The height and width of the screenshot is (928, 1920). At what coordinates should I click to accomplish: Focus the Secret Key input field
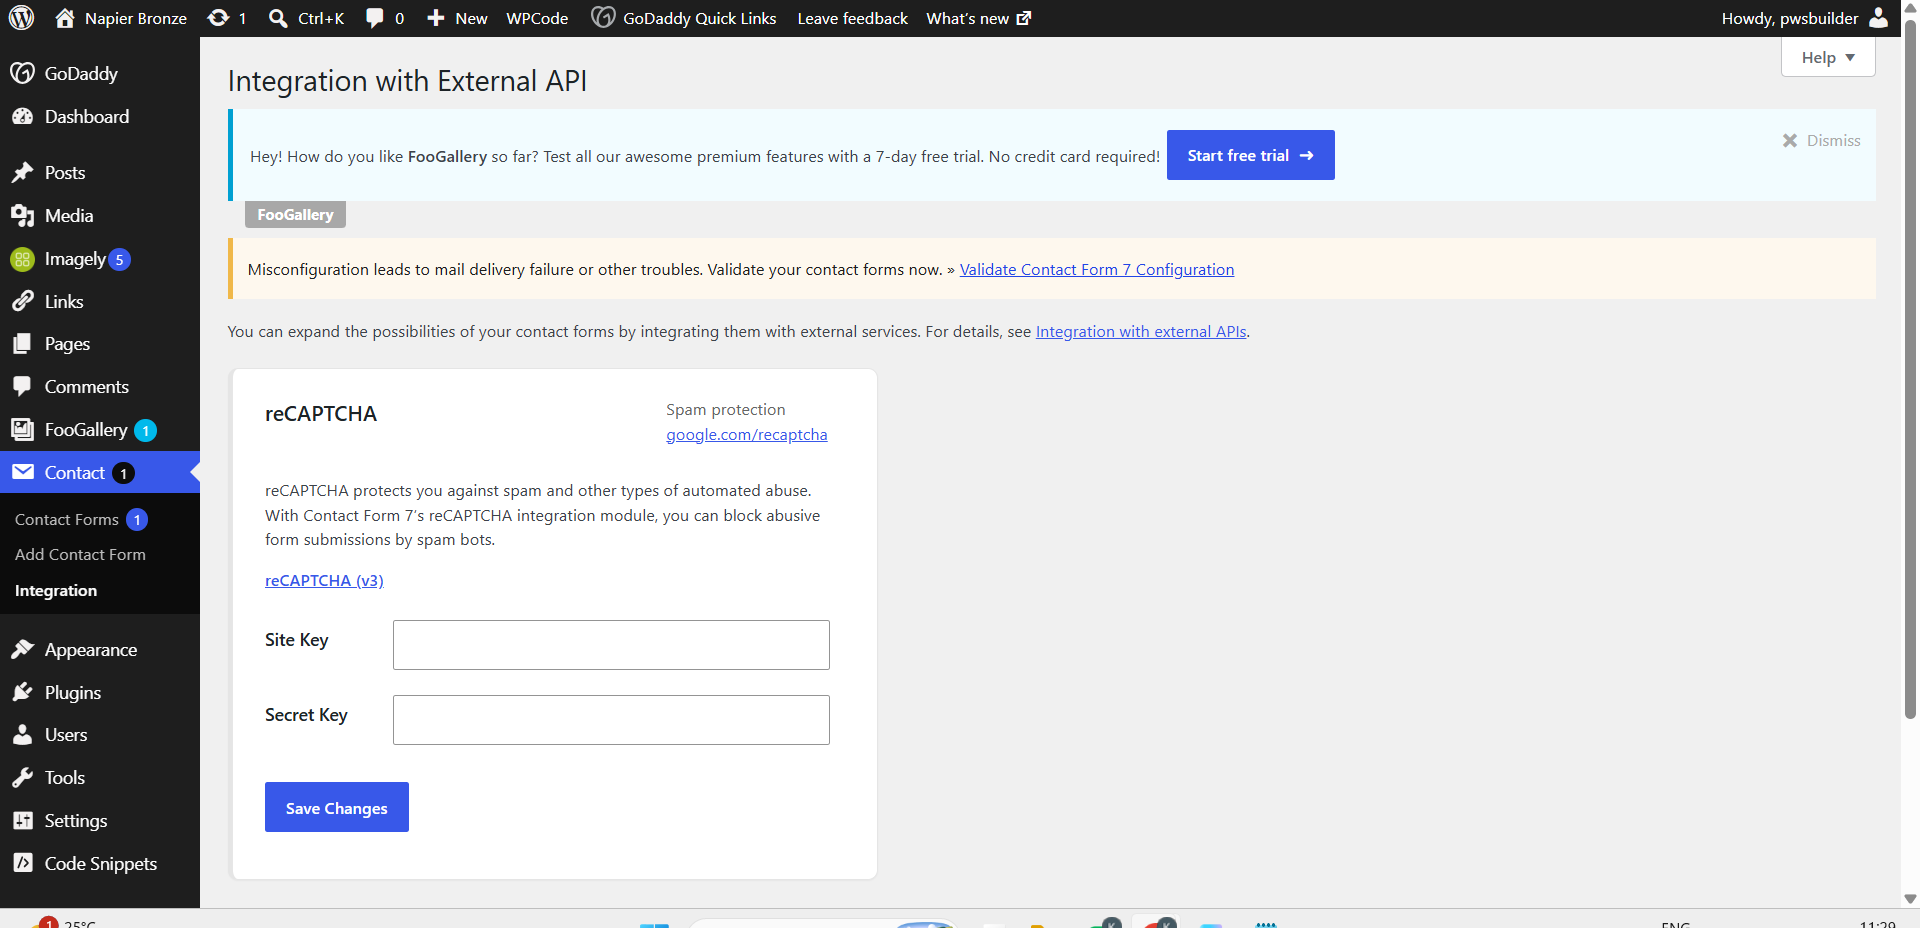pos(611,720)
